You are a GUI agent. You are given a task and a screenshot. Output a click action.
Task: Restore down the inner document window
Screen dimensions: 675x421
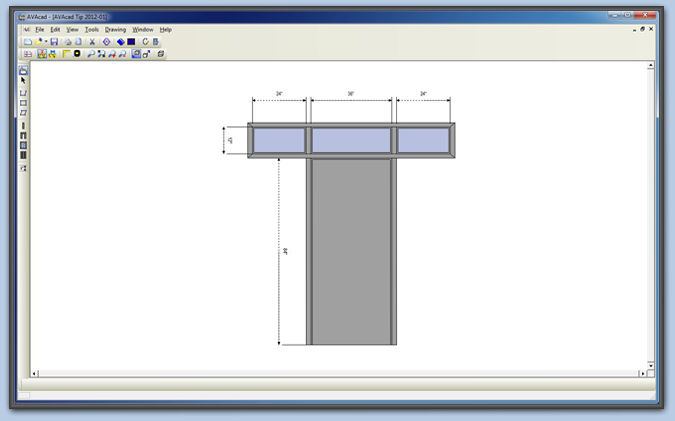[642, 30]
